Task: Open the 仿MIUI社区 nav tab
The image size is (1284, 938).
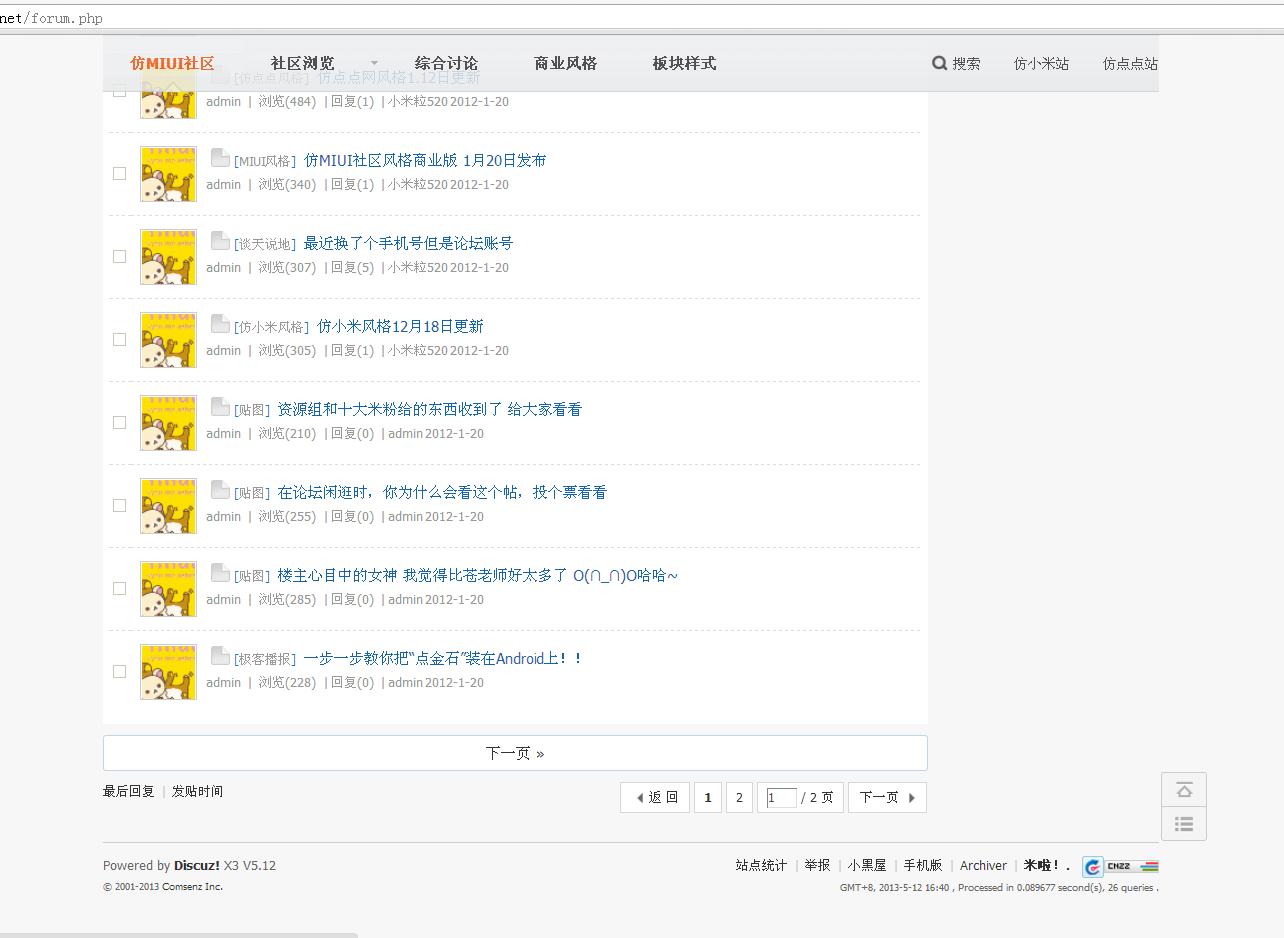Action: click(x=172, y=63)
